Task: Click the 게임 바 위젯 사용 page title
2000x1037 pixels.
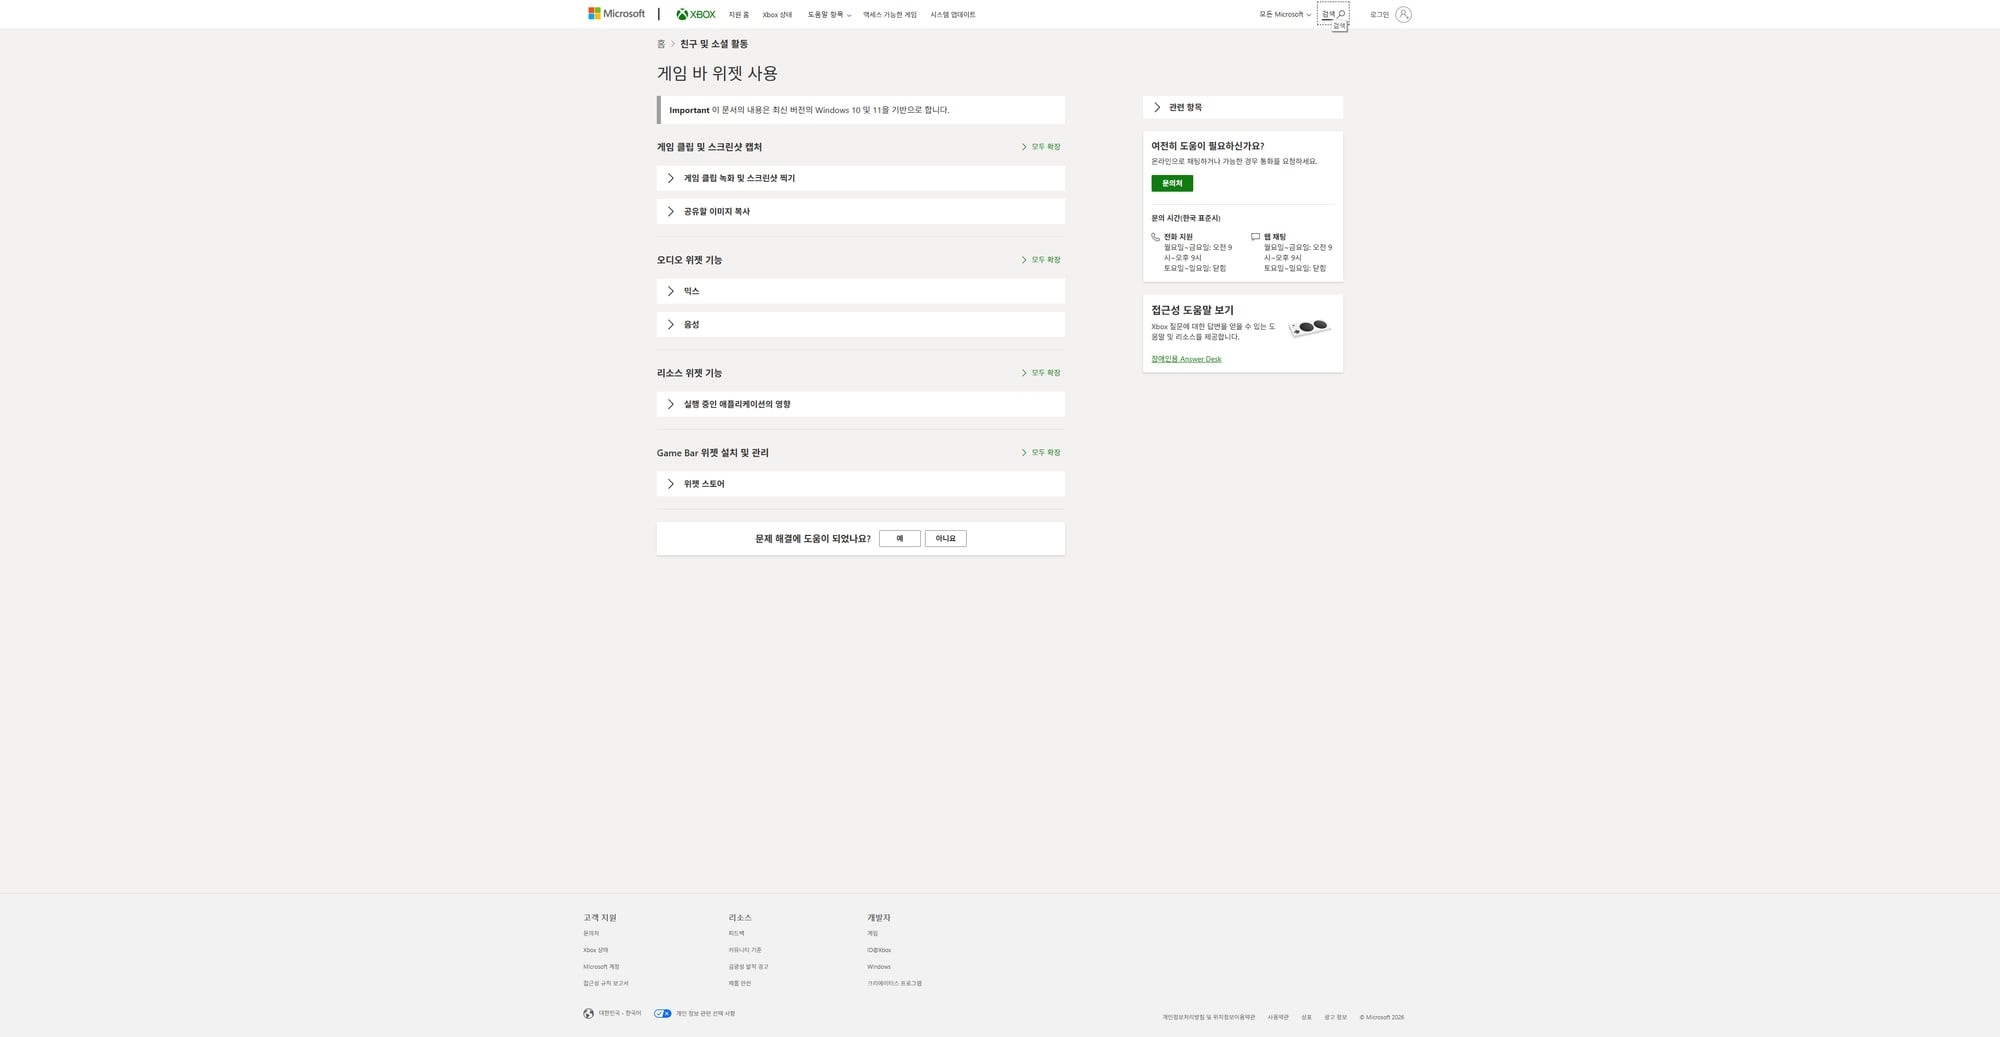Action: (x=717, y=74)
